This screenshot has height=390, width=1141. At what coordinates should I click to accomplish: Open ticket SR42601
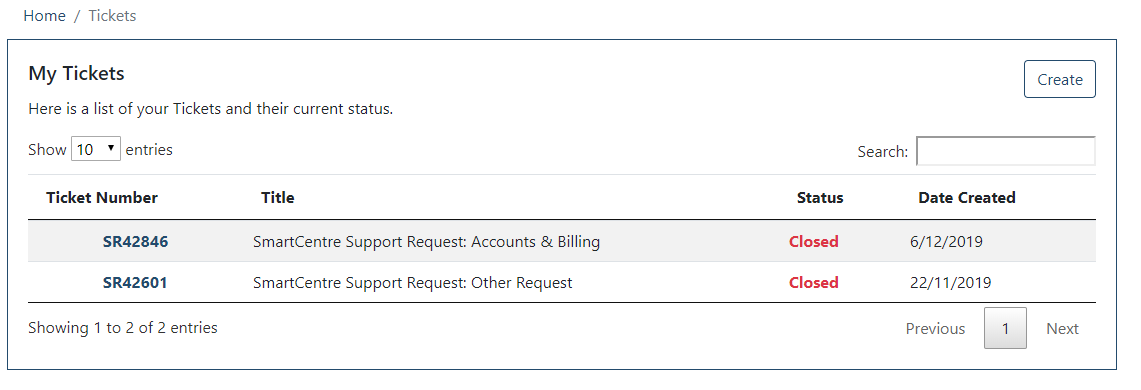tap(135, 282)
